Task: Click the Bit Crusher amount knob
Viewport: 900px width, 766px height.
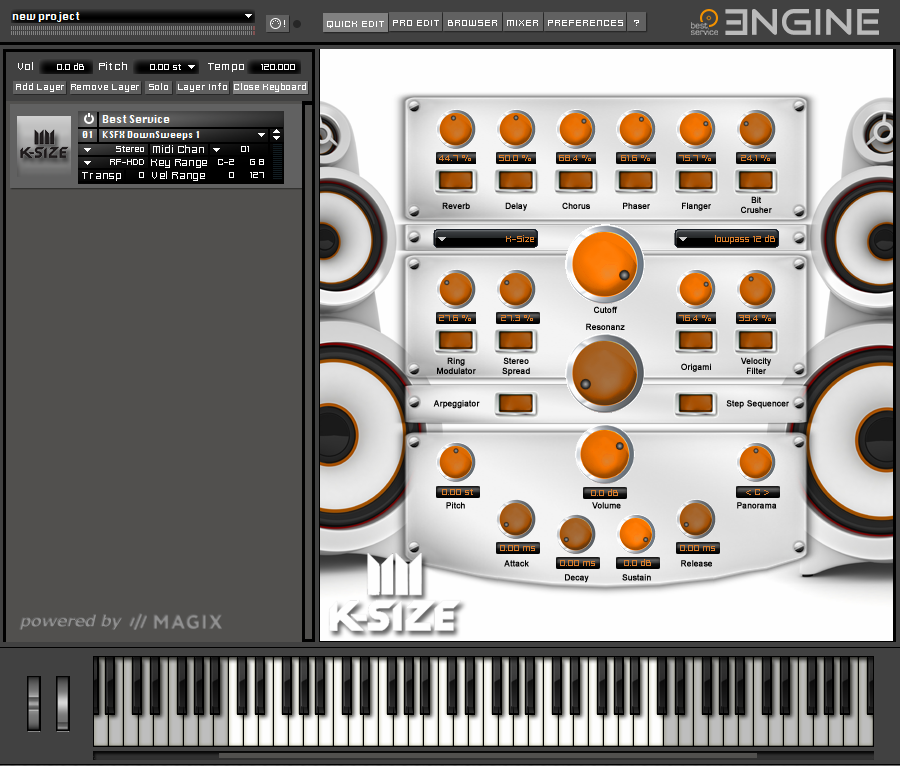Action: [x=756, y=129]
